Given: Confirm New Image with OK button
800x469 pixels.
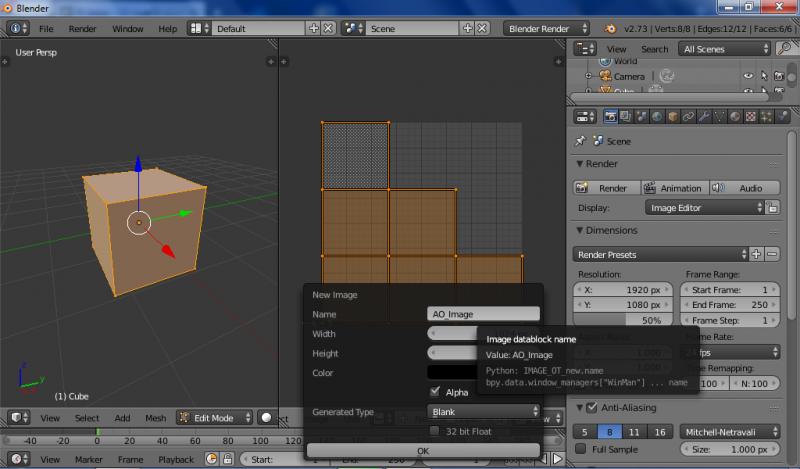Looking at the screenshot, I should [x=422, y=450].
